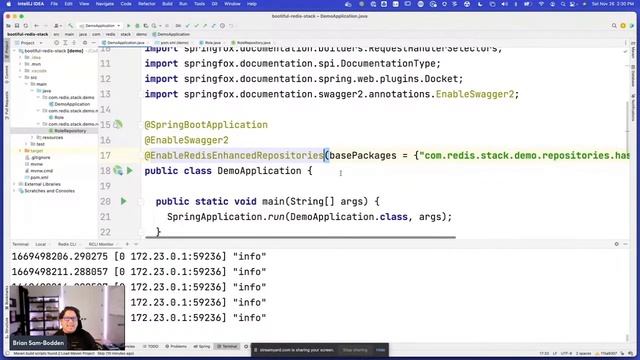The image size is (640, 360).
Task: Click the 'bootiful-redis-stack' breadcrumb
Action: tap(28, 34)
